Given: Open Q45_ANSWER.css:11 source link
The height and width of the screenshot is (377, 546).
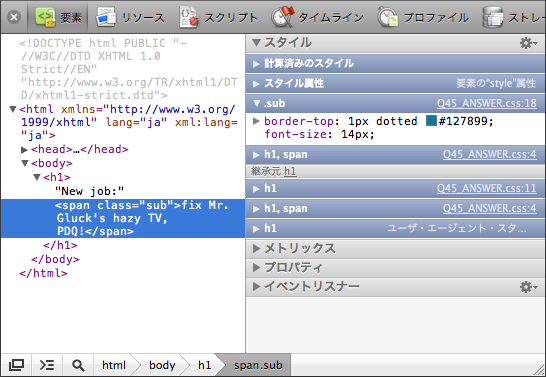Looking at the screenshot, I should click(x=486, y=188).
